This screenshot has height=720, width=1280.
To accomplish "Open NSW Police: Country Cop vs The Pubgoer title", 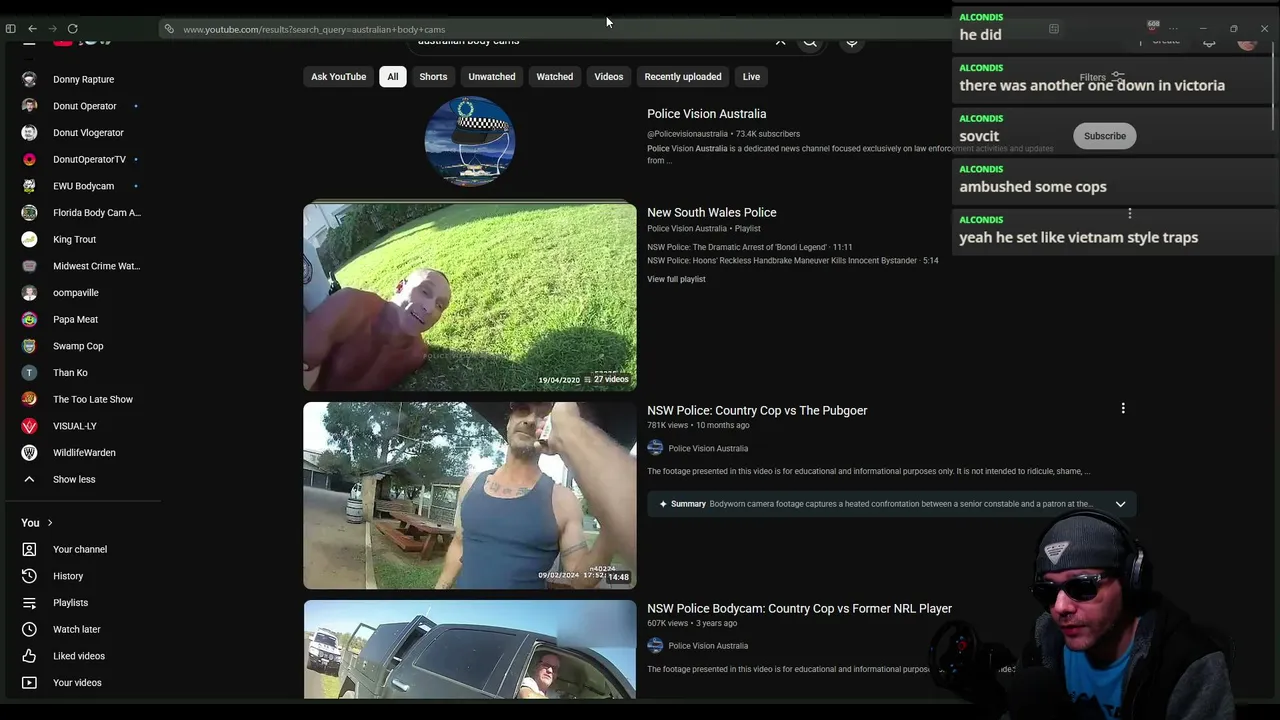I will pyautogui.click(x=757, y=410).
